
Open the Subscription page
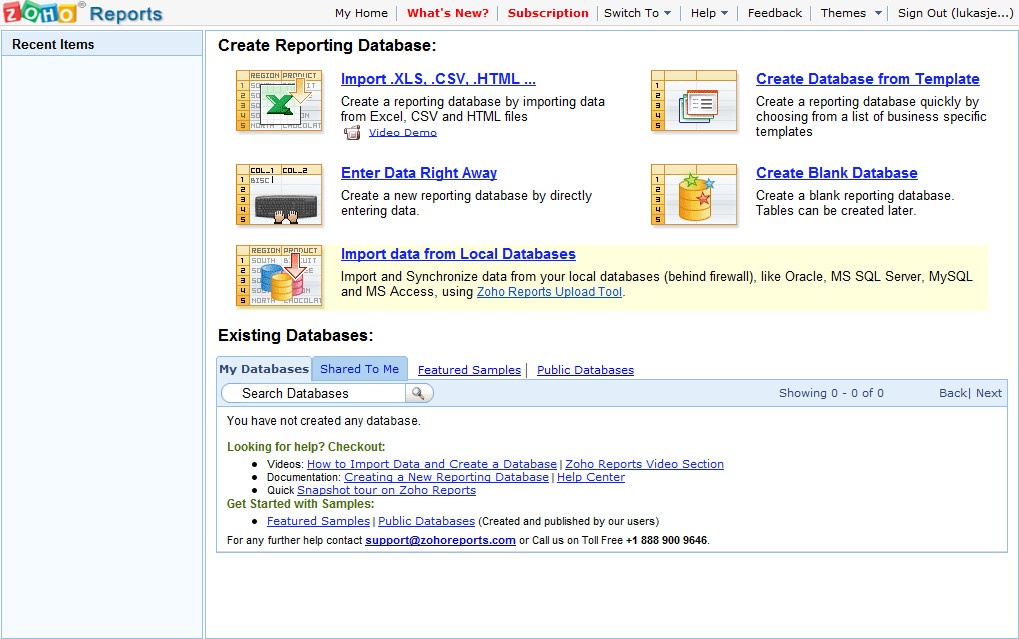pos(548,13)
